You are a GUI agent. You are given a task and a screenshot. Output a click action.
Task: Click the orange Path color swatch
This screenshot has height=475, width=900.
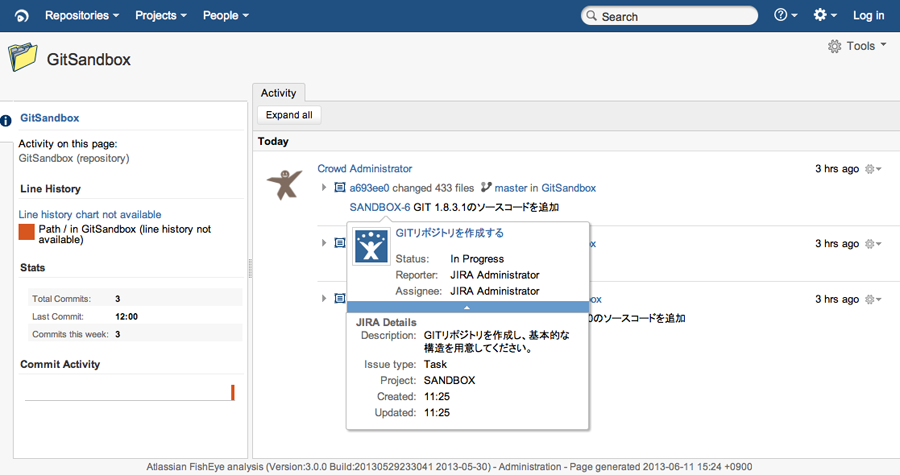26,232
